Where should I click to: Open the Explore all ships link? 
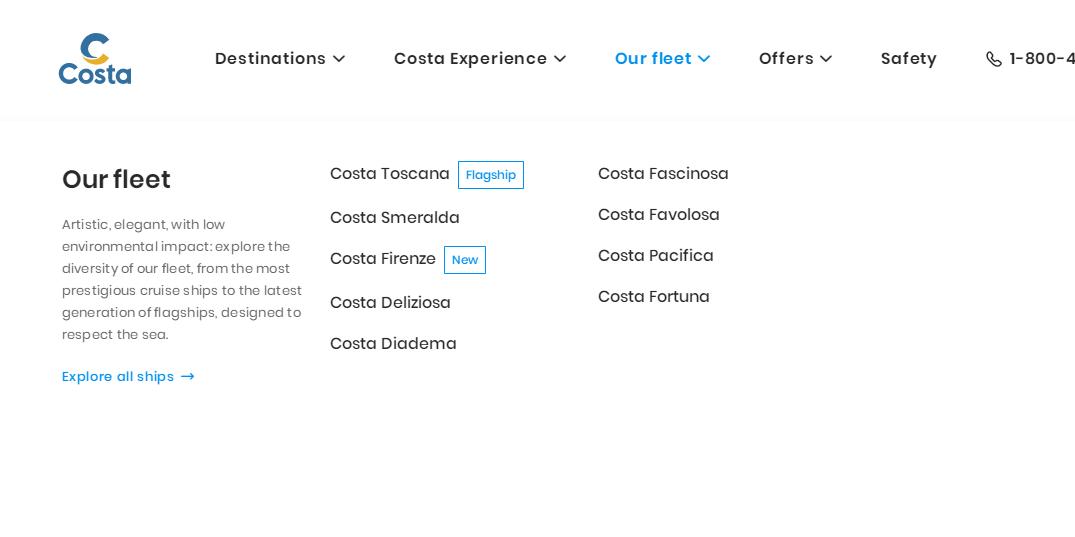(x=118, y=377)
